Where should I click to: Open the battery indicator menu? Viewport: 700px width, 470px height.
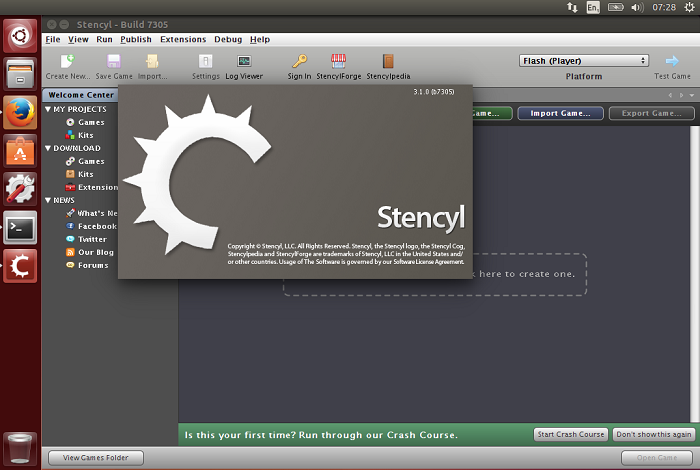pyautogui.click(x=615, y=7)
